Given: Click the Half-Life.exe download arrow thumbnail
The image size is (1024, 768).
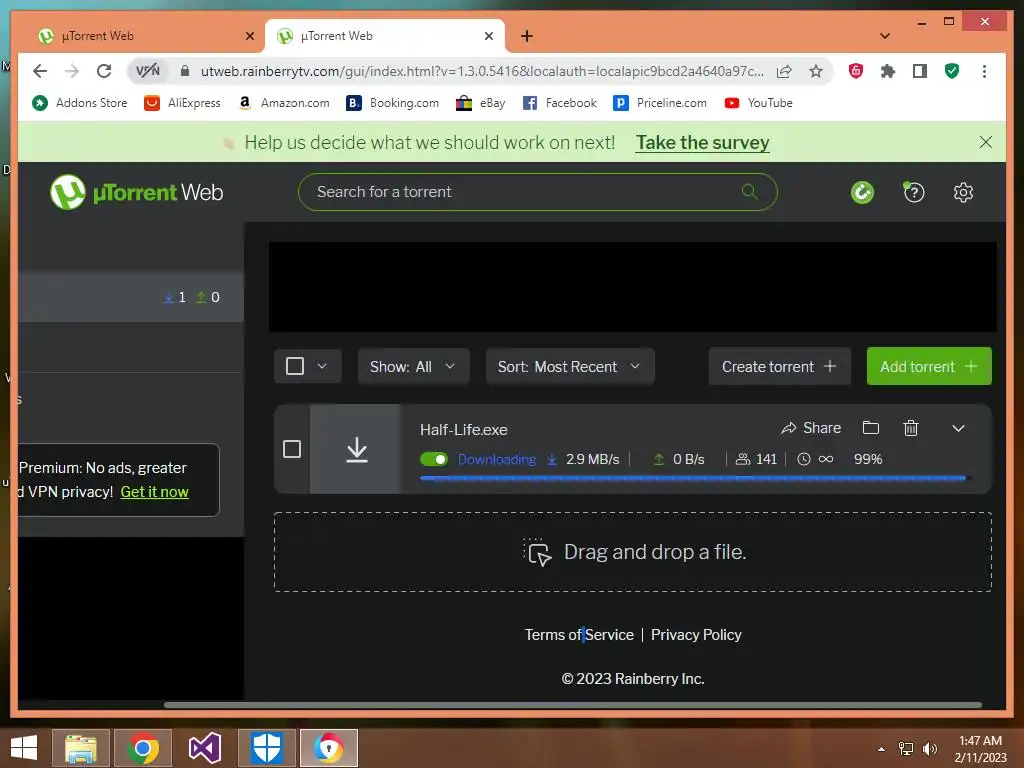Looking at the screenshot, I should click(356, 449).
